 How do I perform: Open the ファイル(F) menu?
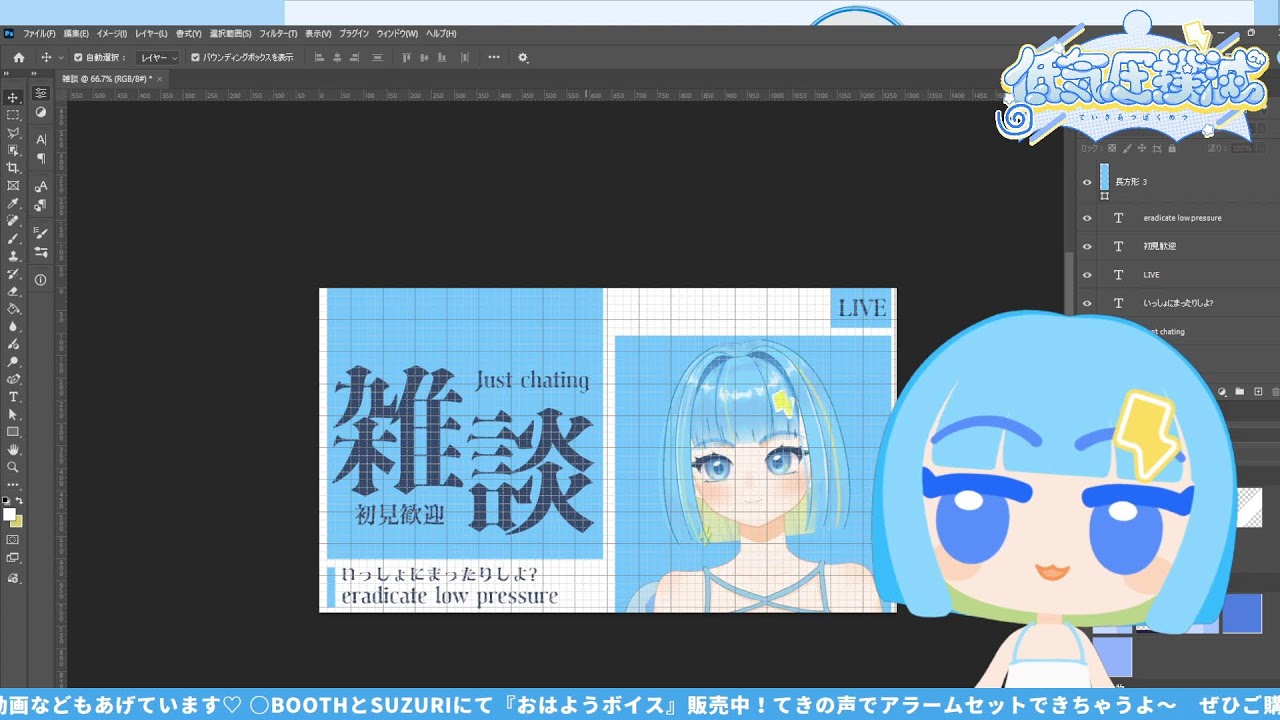click(39, 33)
